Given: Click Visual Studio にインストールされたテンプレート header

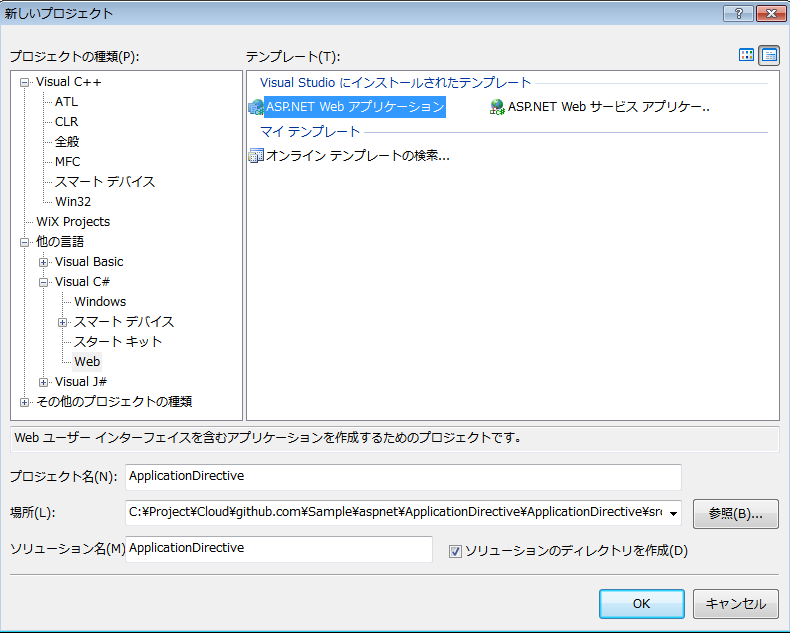Looking at the screenshot, I should 396,83.
